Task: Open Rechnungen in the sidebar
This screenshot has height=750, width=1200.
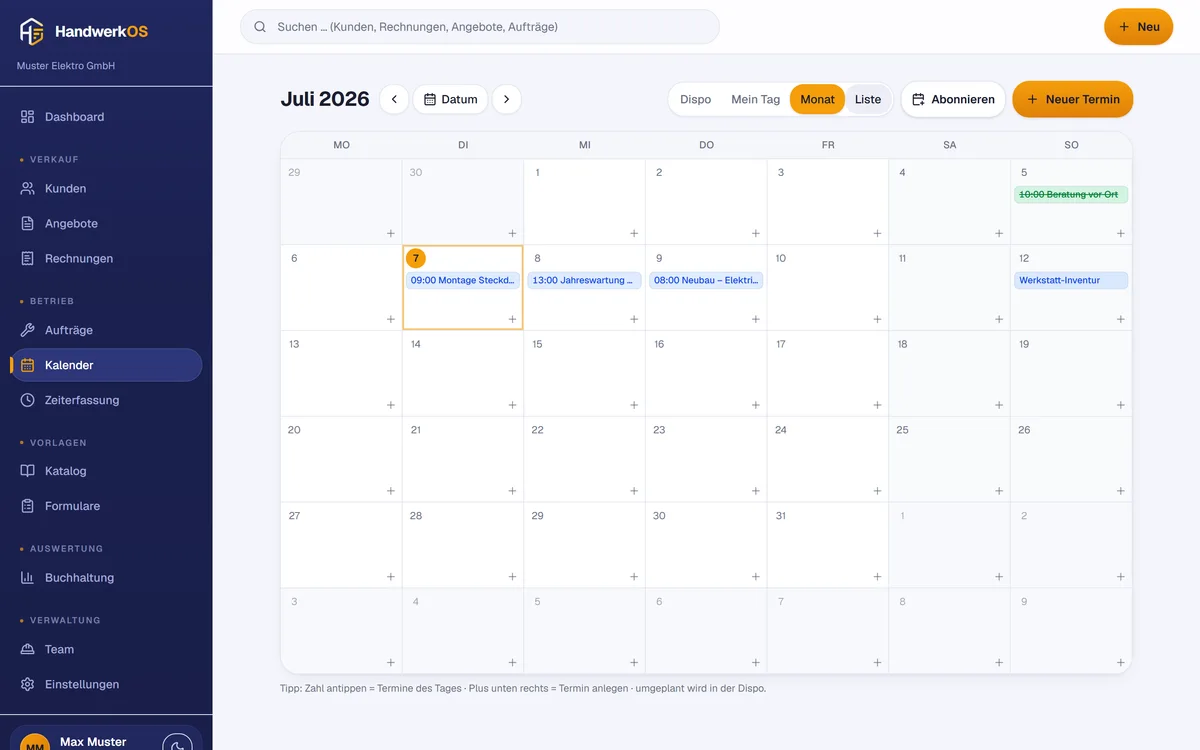Action: [x=106, y=258]
